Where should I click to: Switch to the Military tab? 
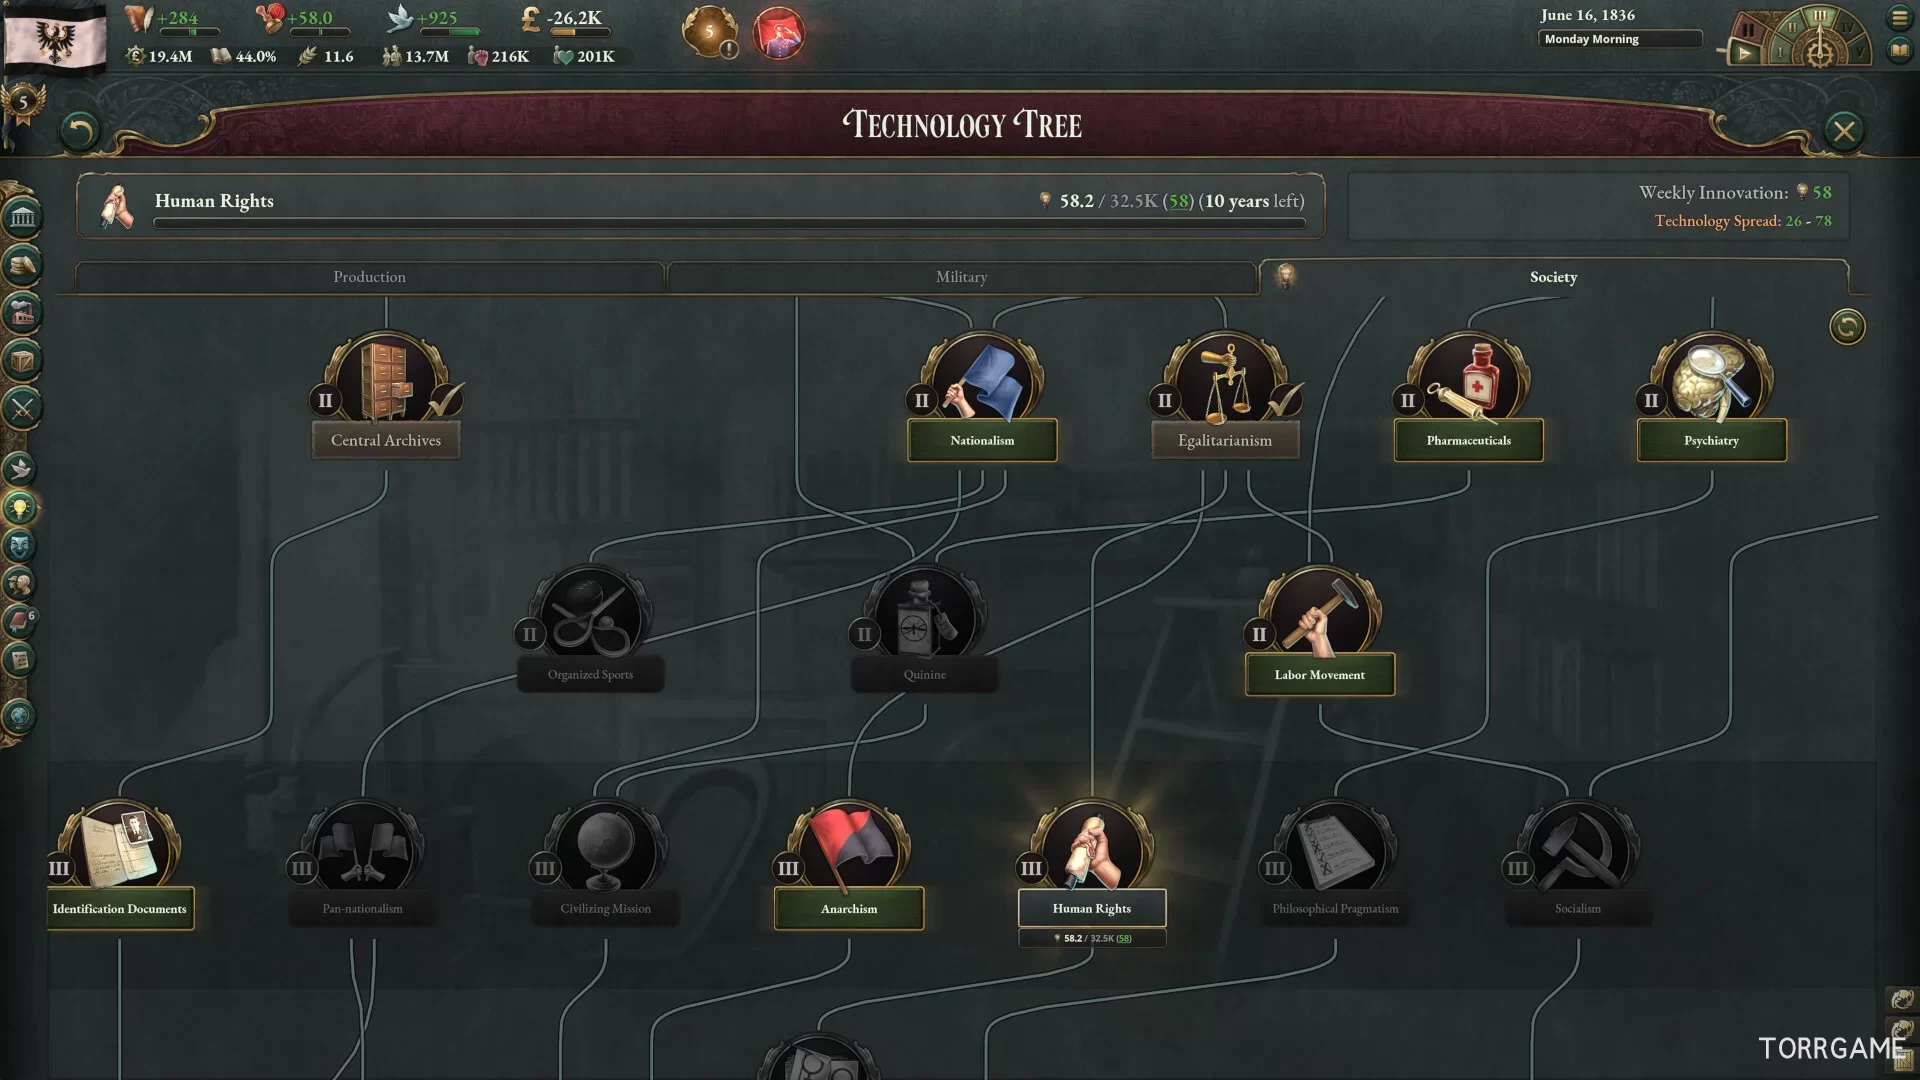click(x=961, y=277)
